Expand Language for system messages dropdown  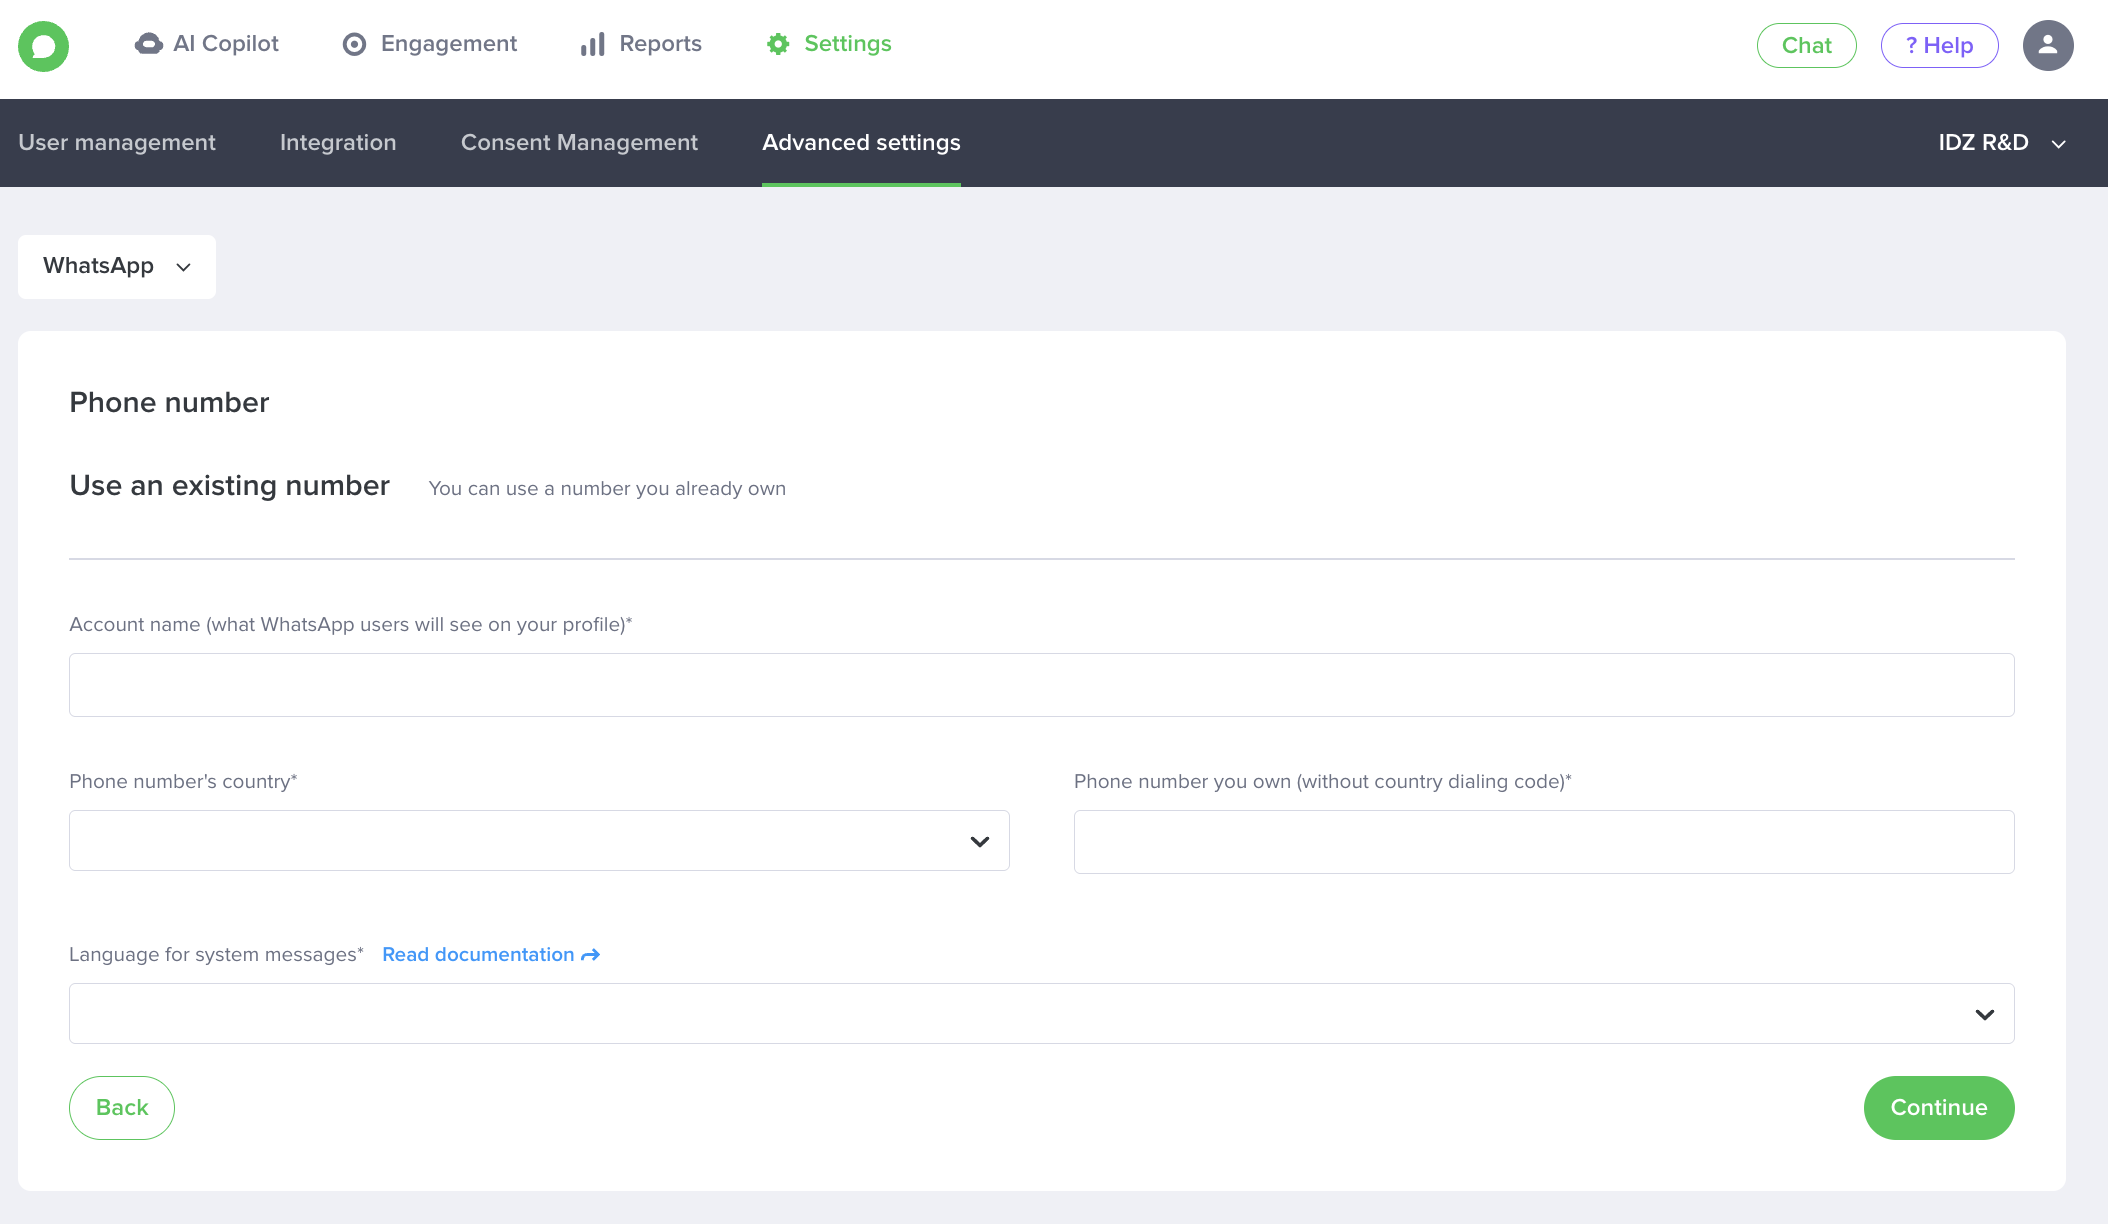tap(1042, 1014)
